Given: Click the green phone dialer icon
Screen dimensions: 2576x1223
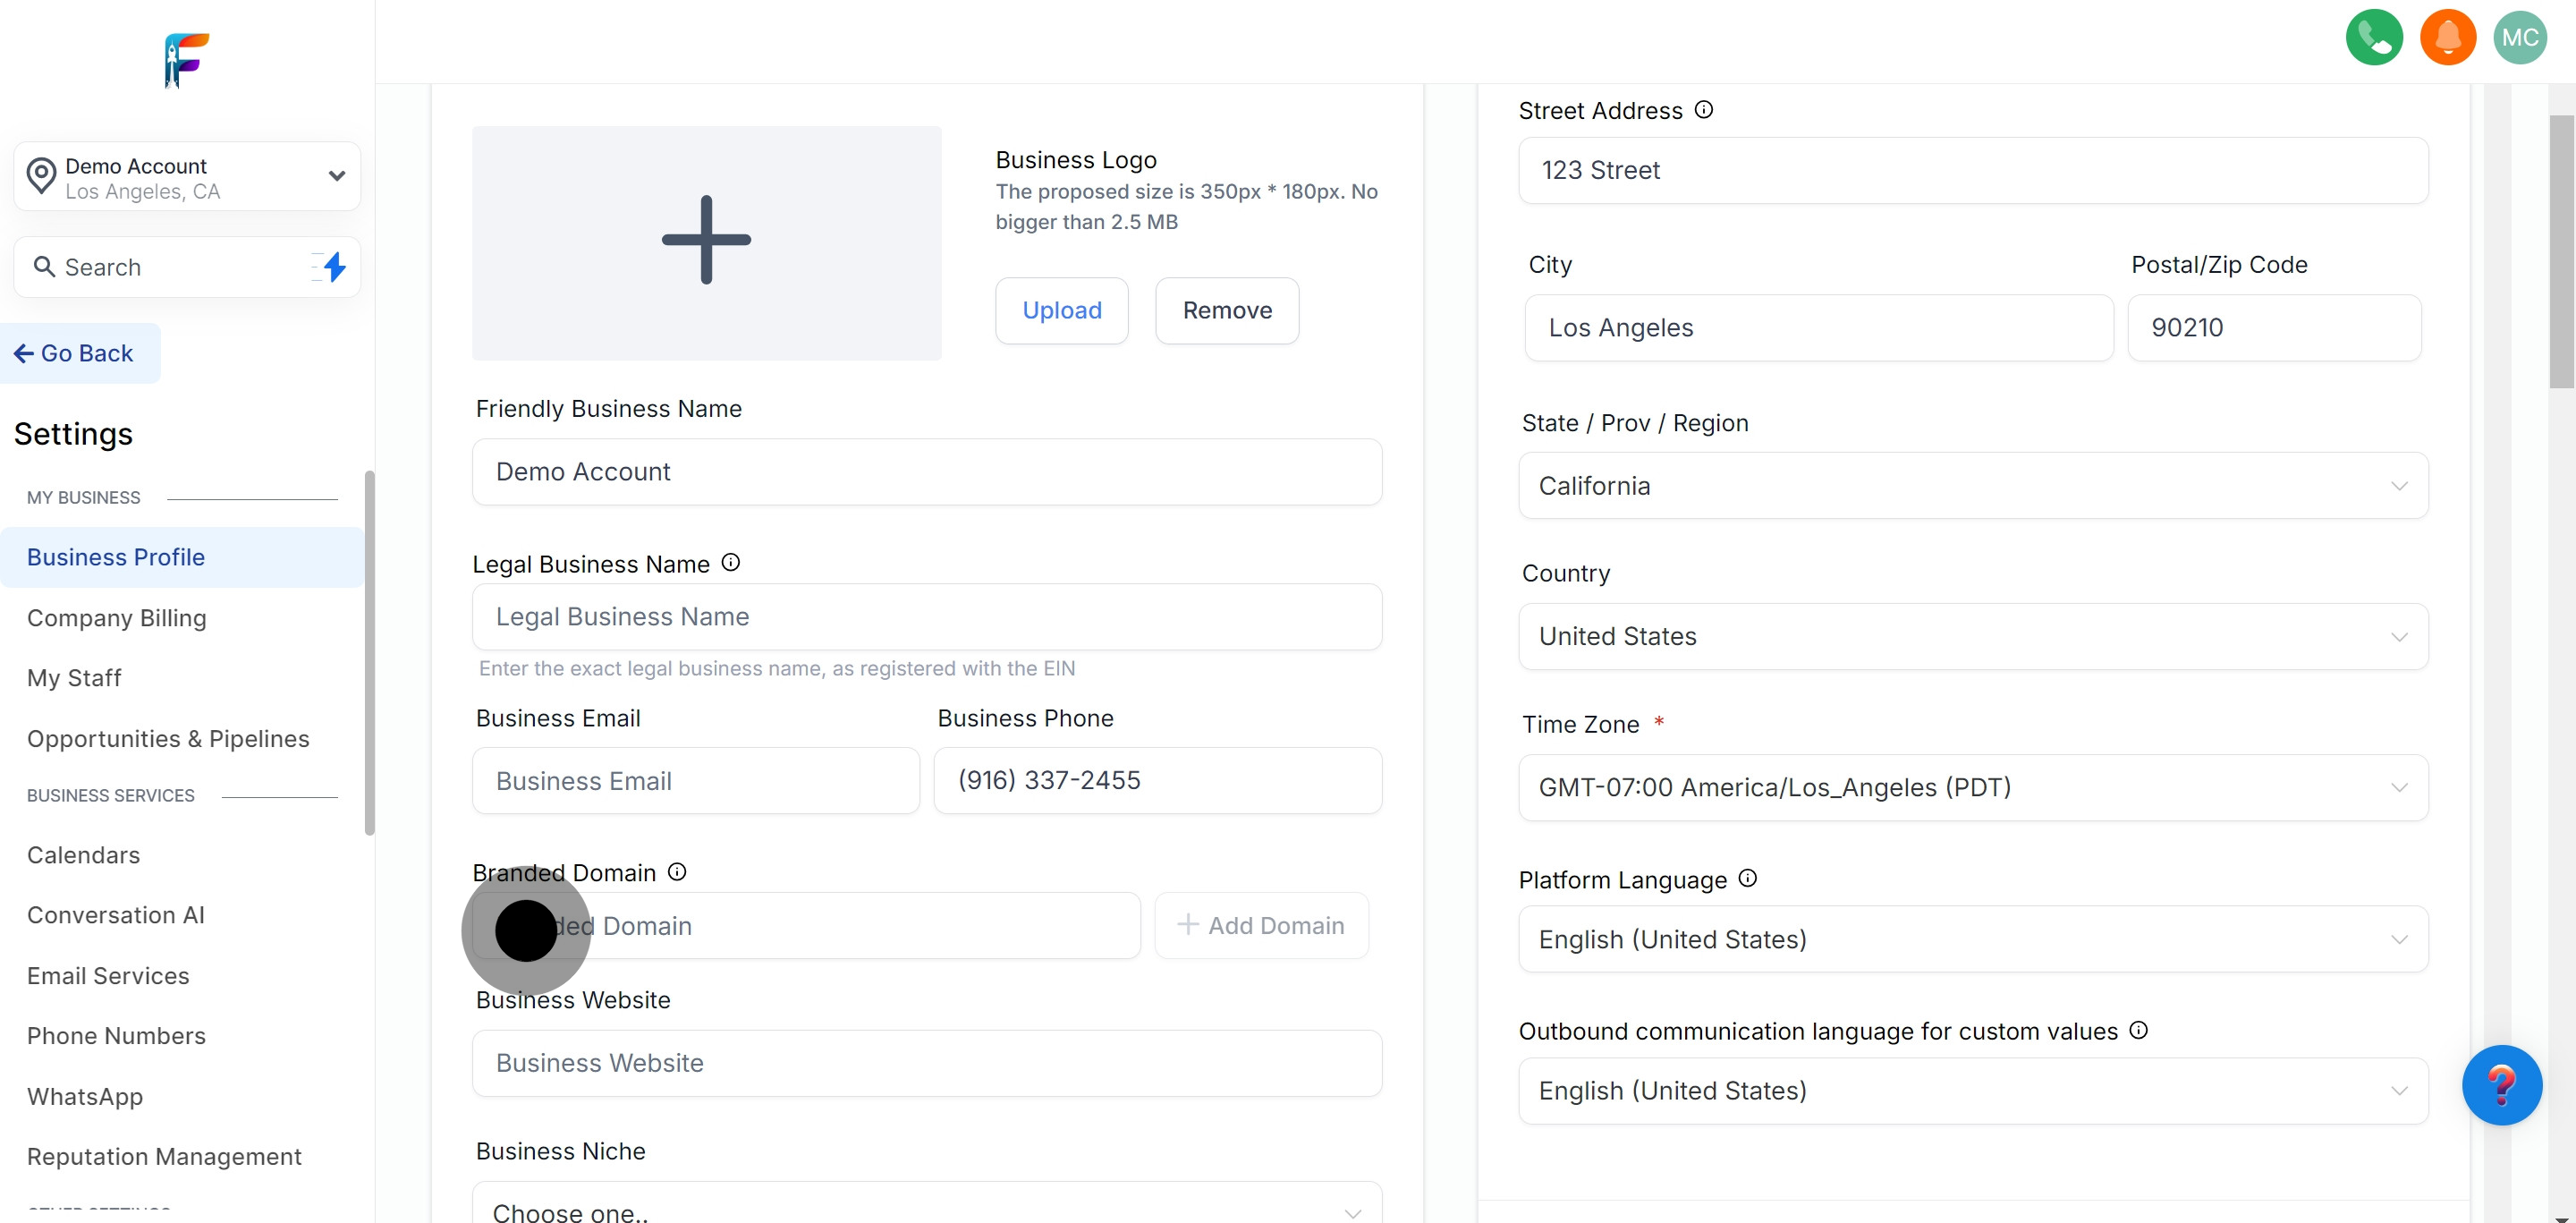Looking at the screenshot, I should tap(2373, 38).
